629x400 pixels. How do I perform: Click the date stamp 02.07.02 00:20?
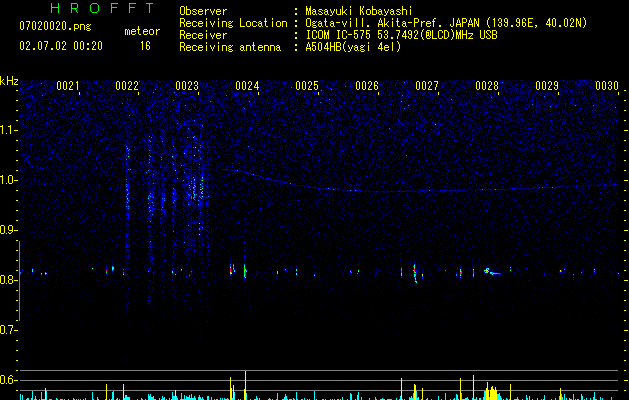[61, 46]
